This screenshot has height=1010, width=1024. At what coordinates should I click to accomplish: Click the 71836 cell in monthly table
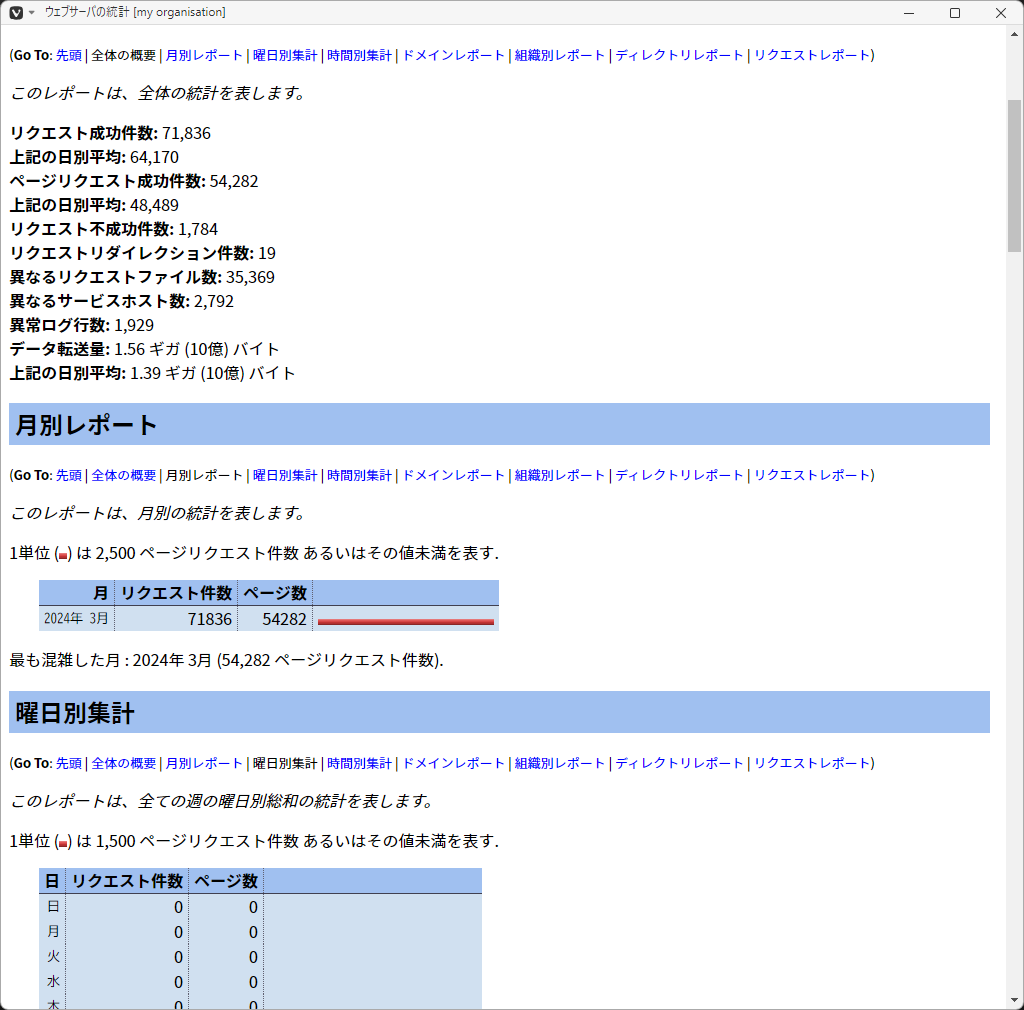pyautogui.click(x=176, y=618)
